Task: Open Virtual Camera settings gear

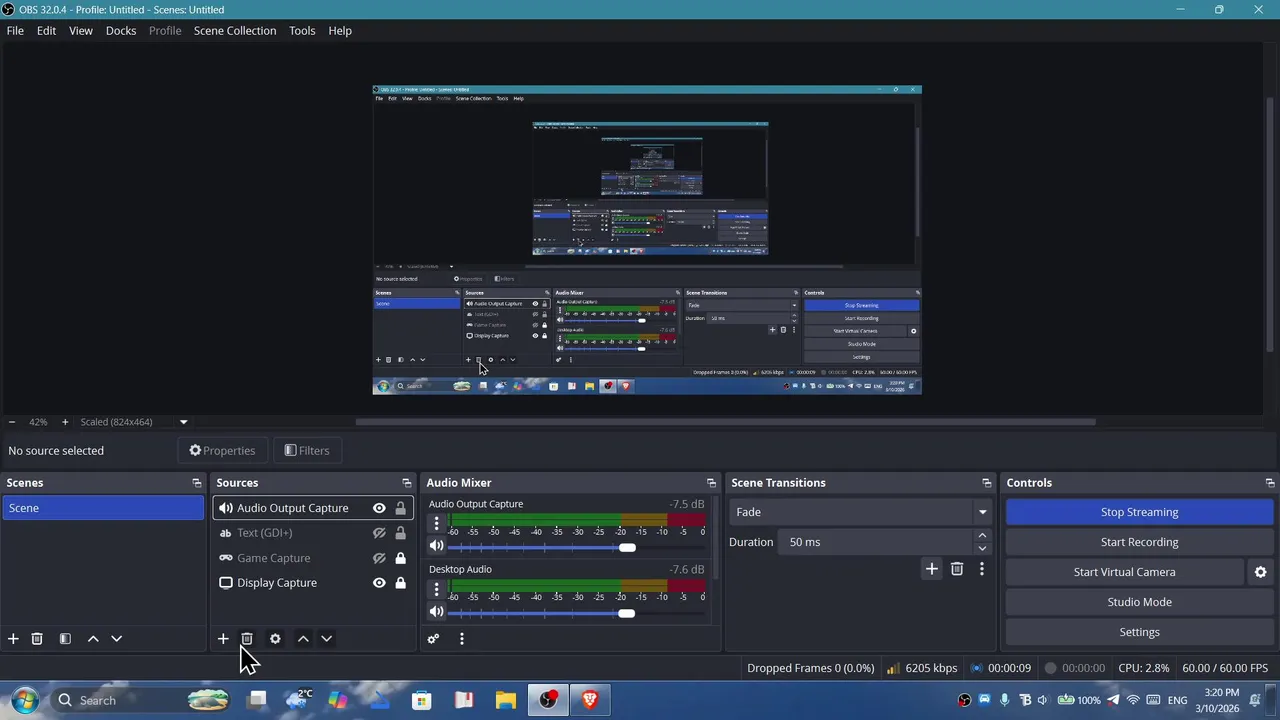Action: coord(1260,572)
